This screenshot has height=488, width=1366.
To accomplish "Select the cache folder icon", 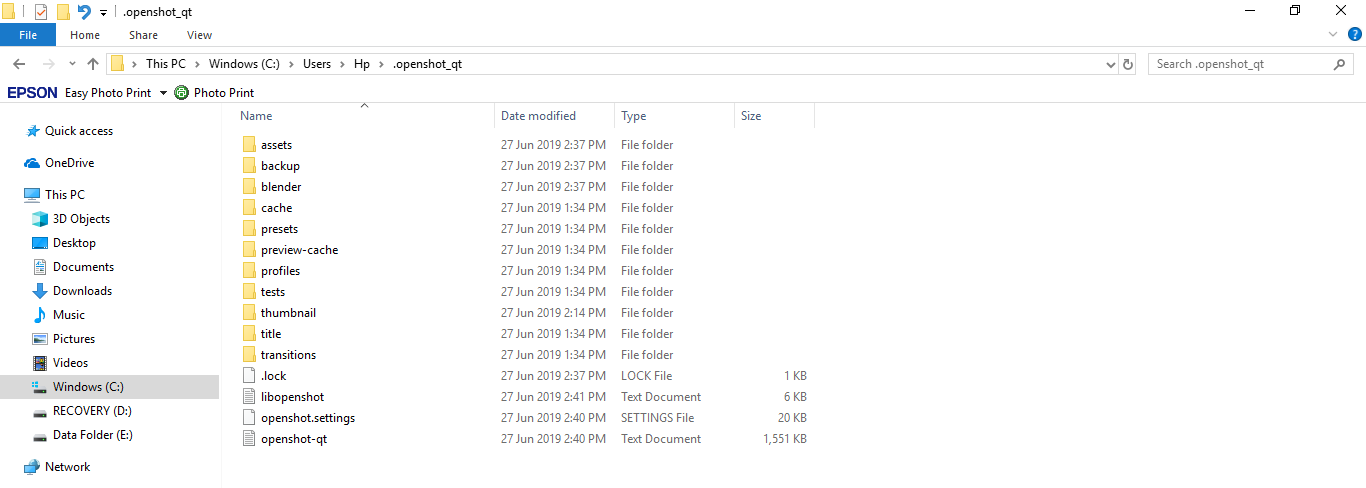I will click(250, 208).
